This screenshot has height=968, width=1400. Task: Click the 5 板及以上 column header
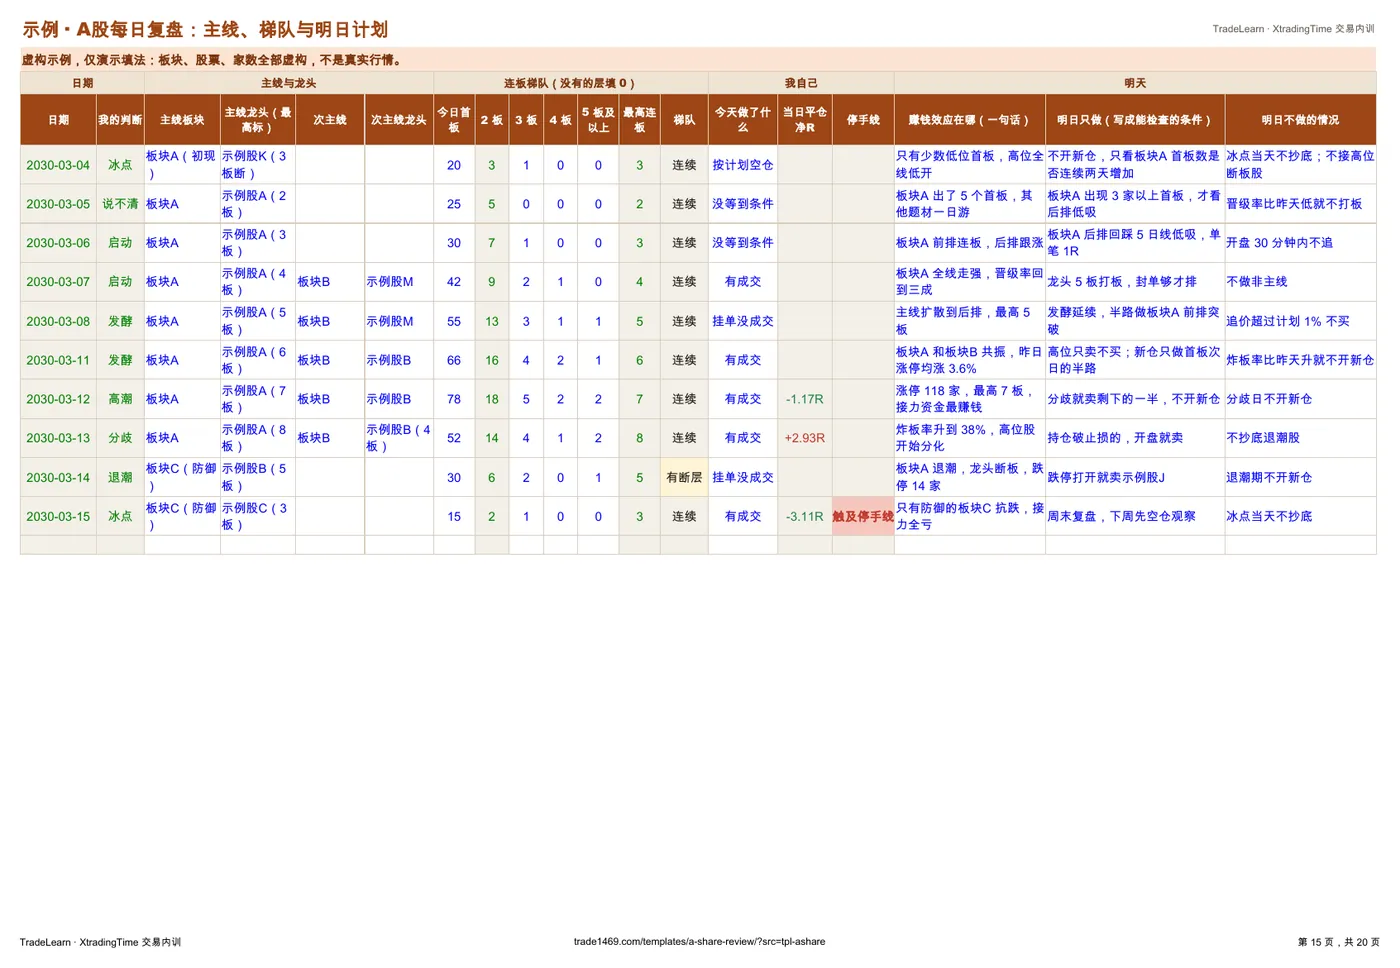[x=598, y=120]
